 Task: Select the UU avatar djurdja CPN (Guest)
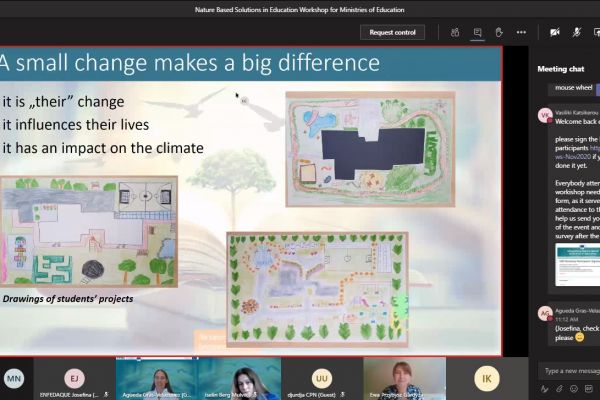322,379
